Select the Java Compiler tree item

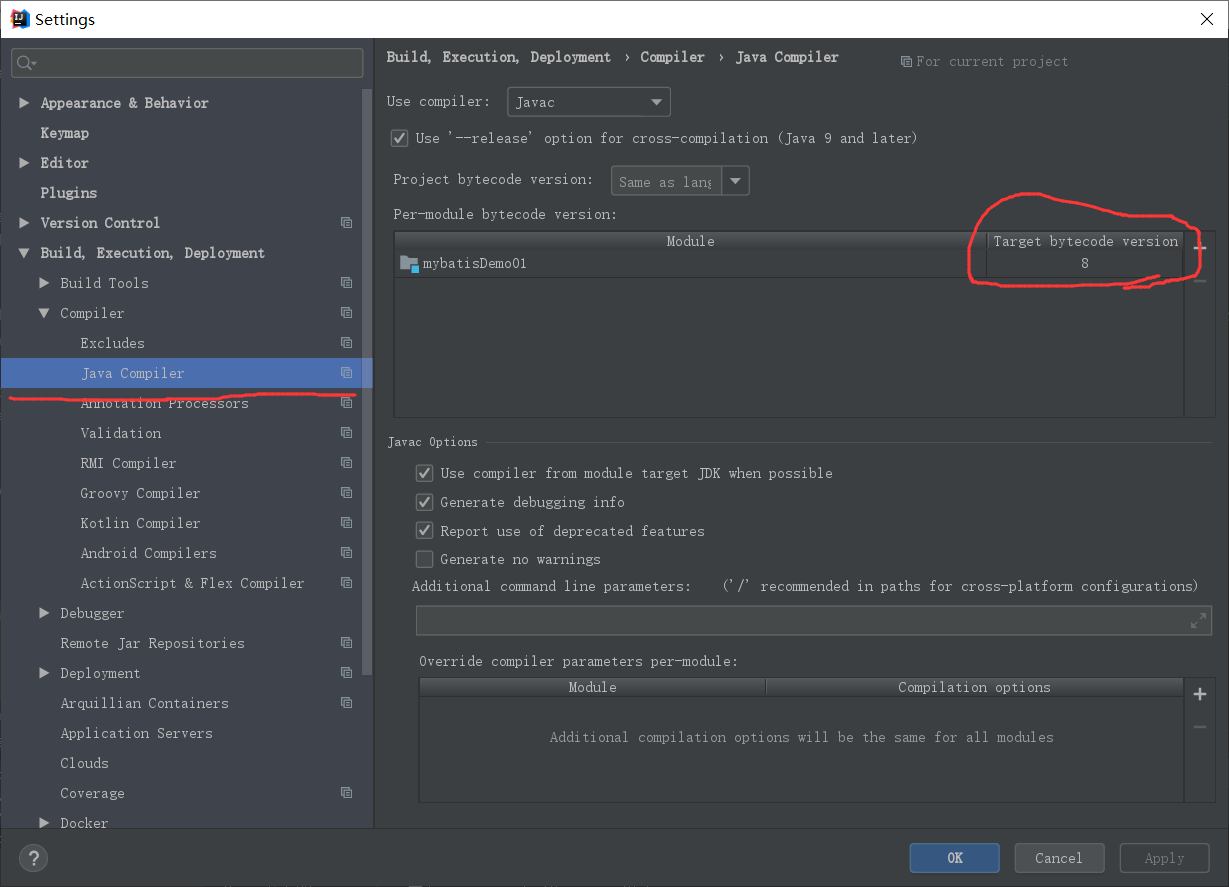click(x=186, y=373)
